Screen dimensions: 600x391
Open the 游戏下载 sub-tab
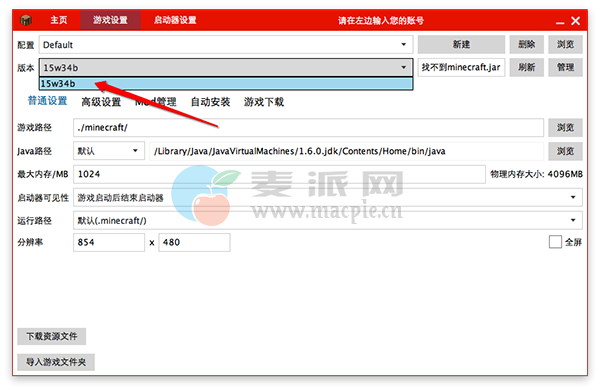coord(264,102)
